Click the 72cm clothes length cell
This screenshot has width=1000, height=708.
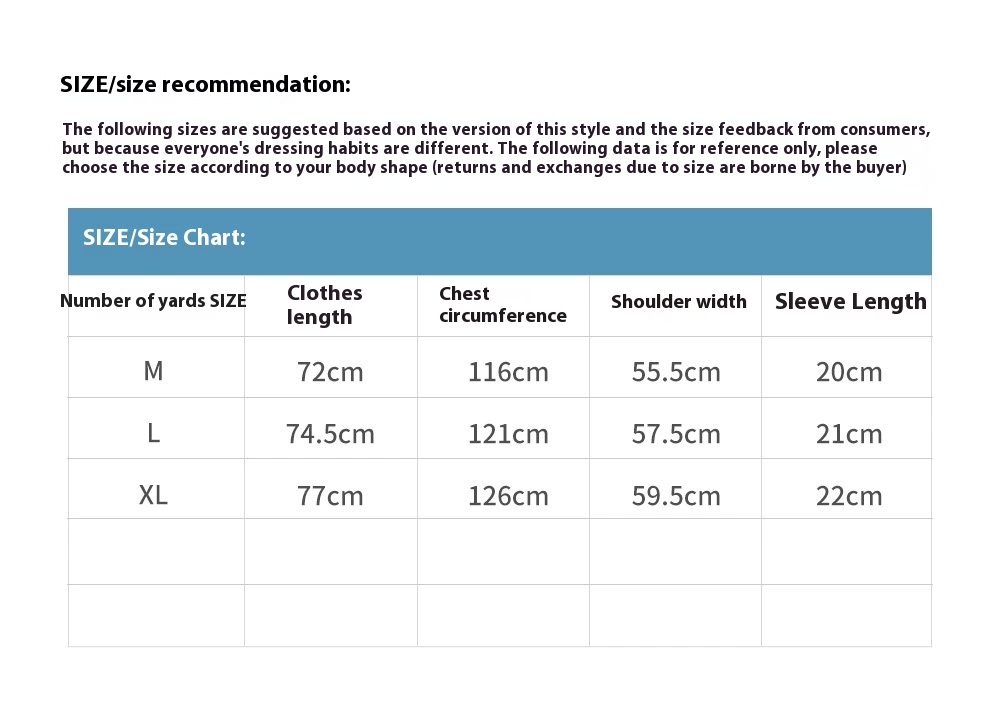point(330,372)
